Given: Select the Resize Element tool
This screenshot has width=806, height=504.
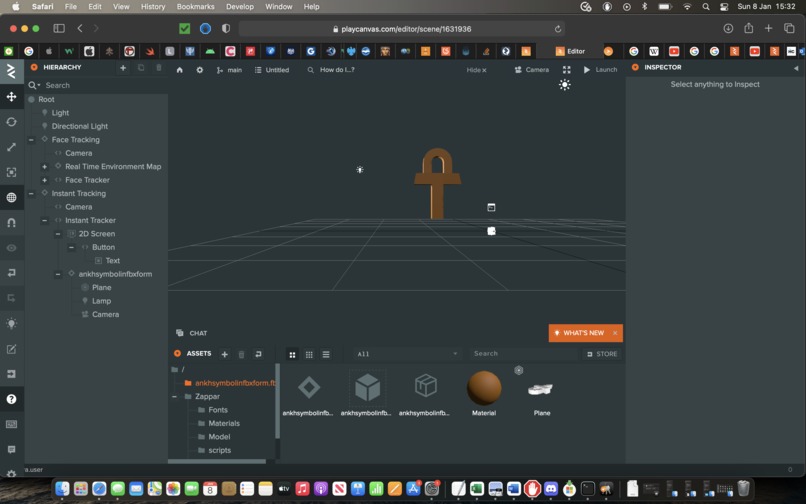Looking at the screenshot, I should click(11, 172).
